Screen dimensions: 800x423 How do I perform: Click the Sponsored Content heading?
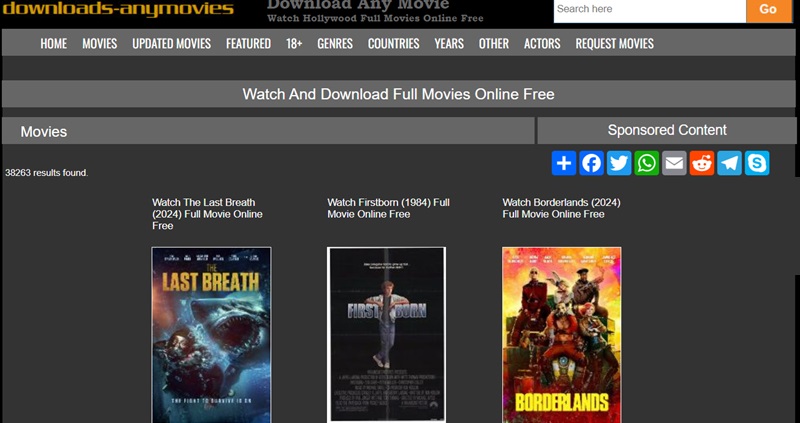tap(667, 130)
